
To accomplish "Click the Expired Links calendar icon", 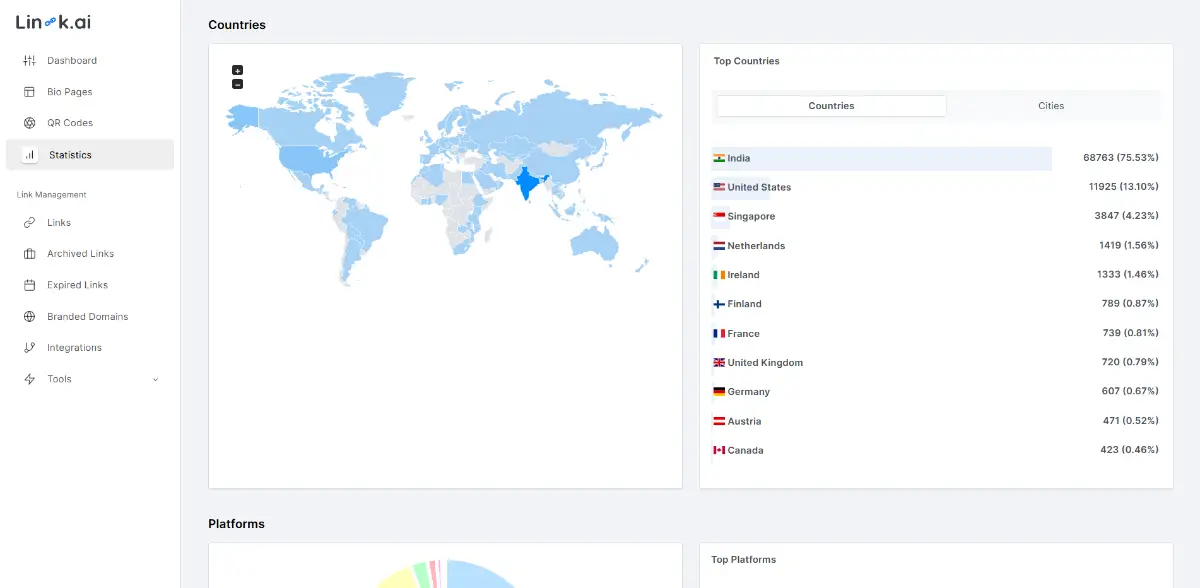I will 29,285.
